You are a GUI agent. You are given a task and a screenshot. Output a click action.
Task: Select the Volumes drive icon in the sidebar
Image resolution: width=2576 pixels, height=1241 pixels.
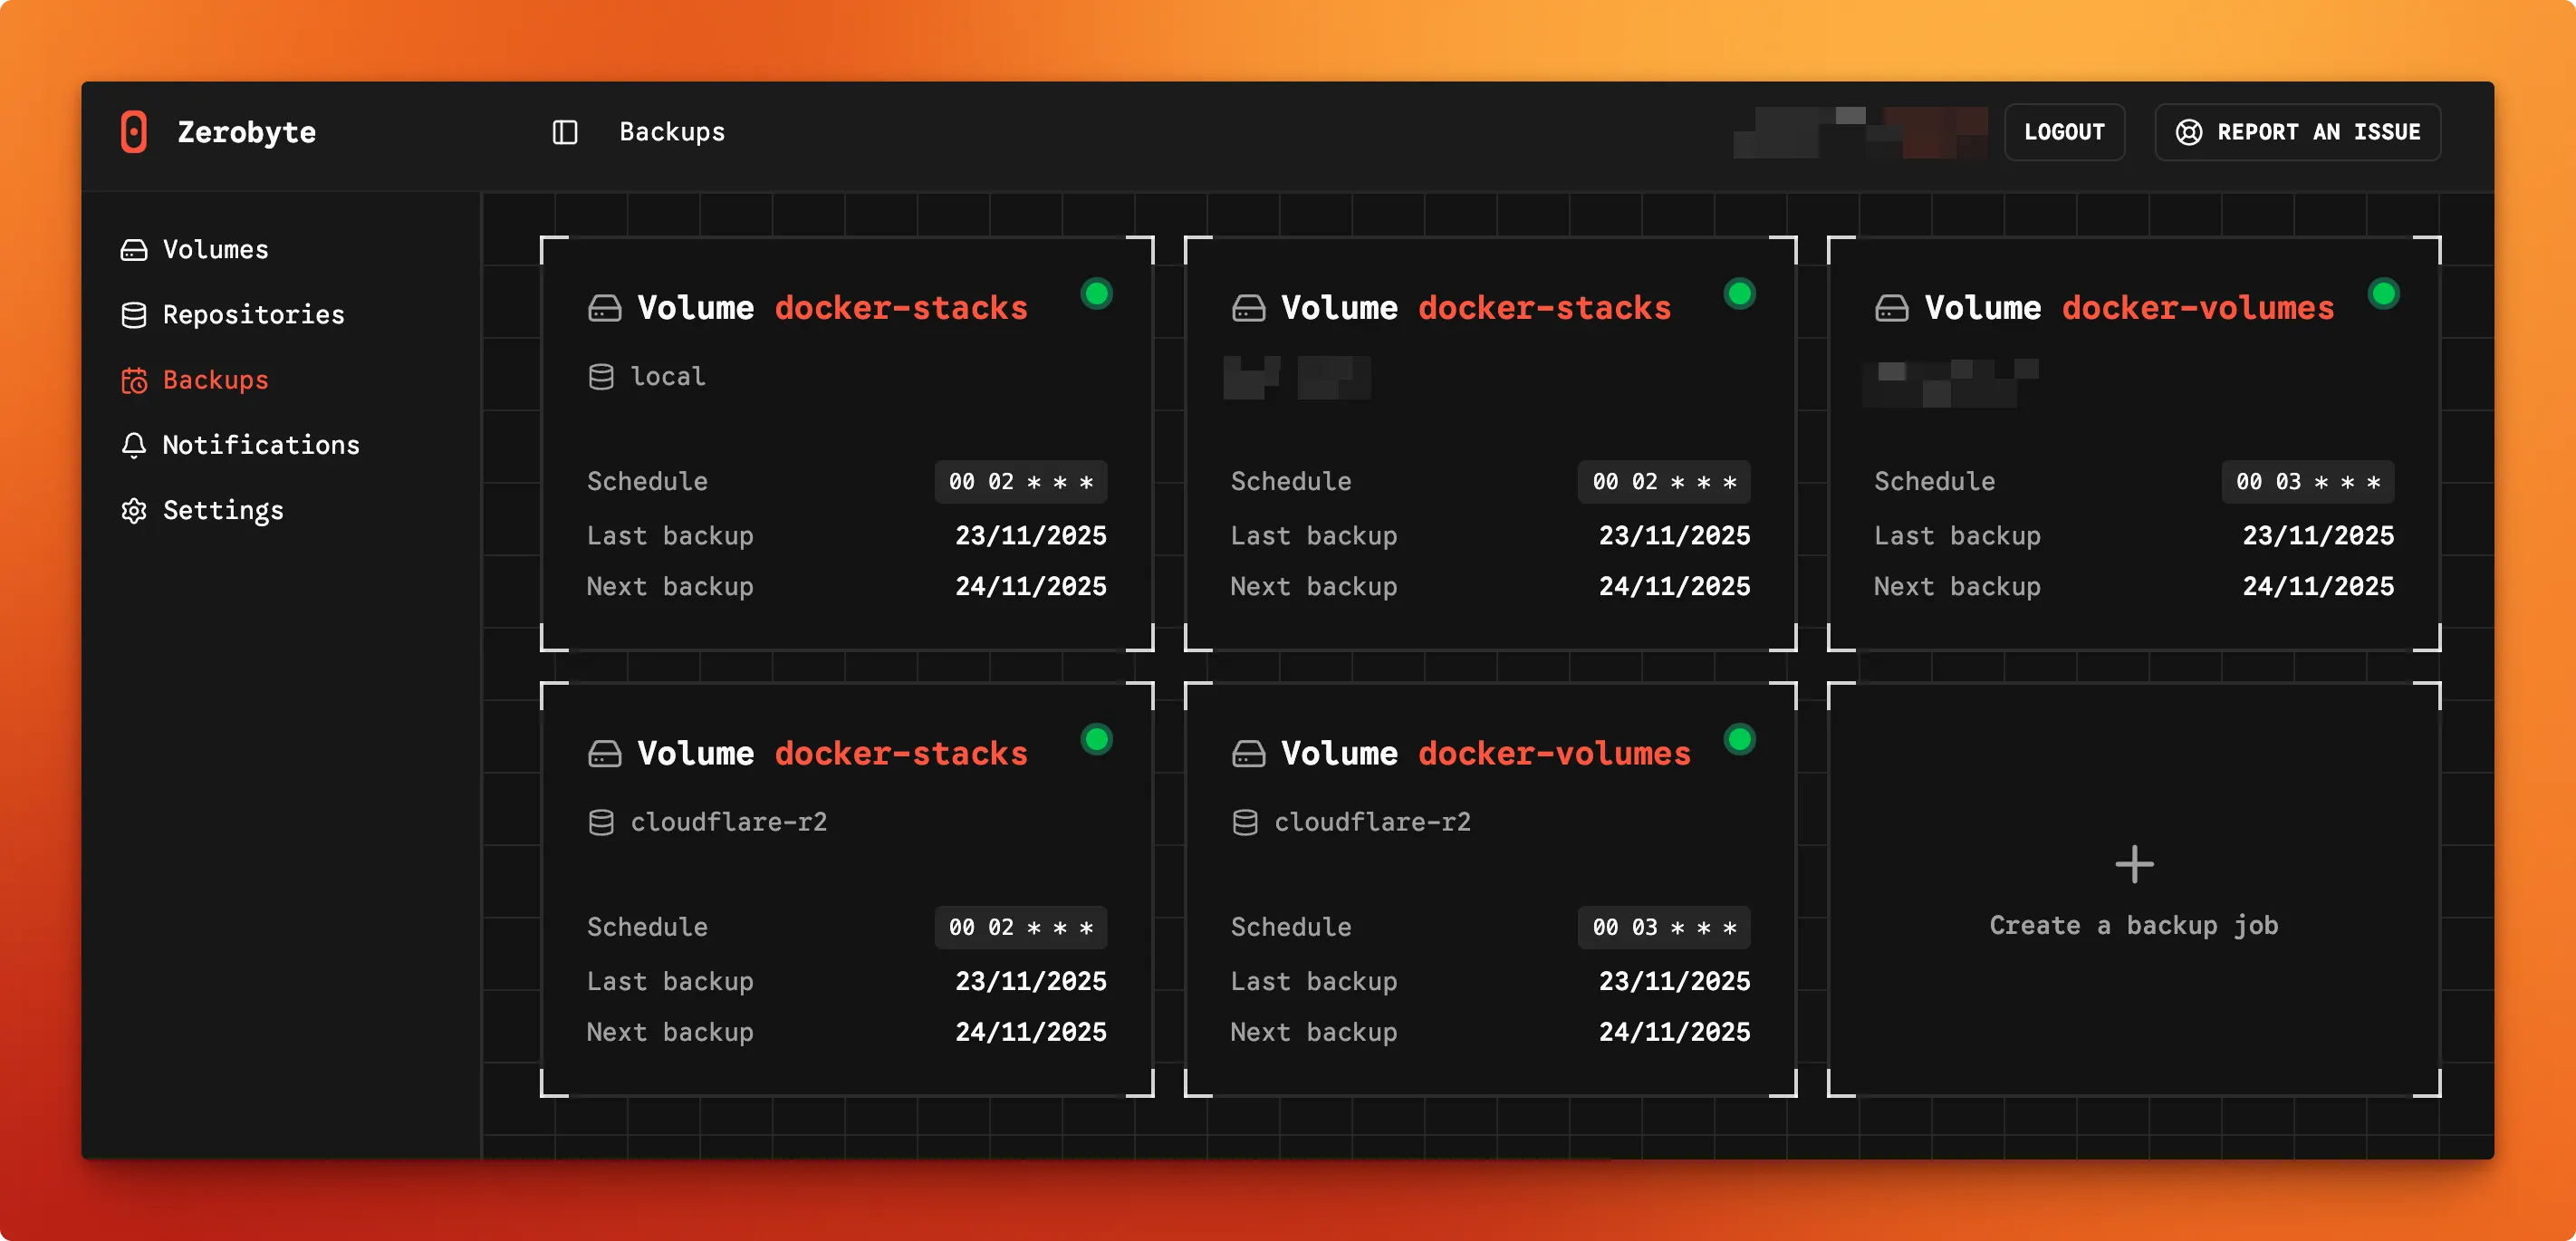click(134, 250)
